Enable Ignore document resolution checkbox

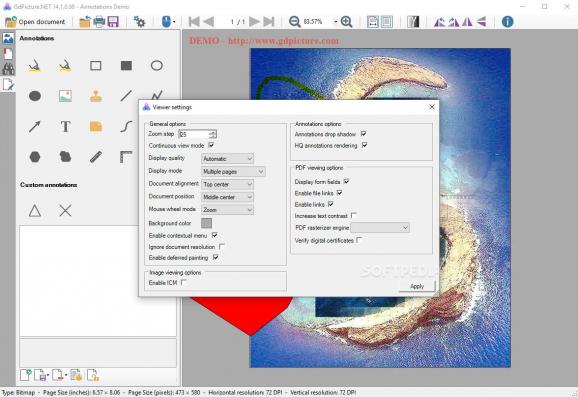tap(222, 246)
